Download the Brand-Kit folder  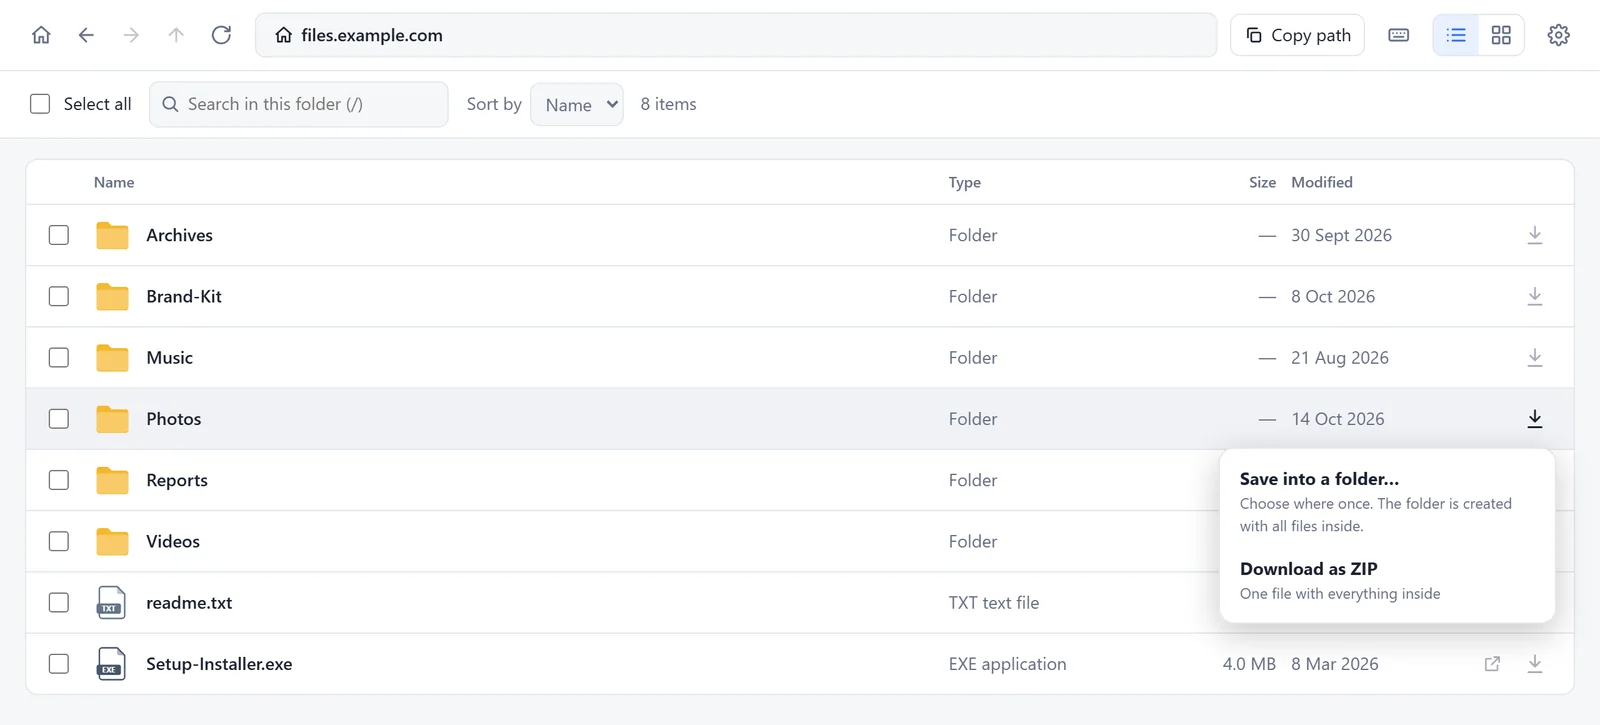1535,296
